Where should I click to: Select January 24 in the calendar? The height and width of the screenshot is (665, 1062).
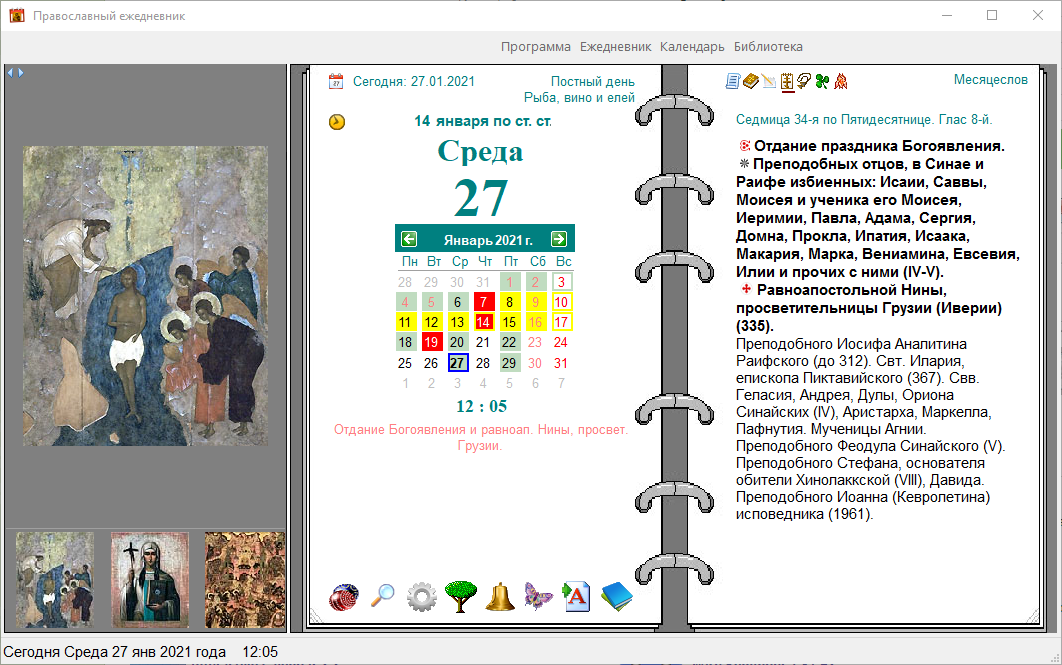click(561, 343)
